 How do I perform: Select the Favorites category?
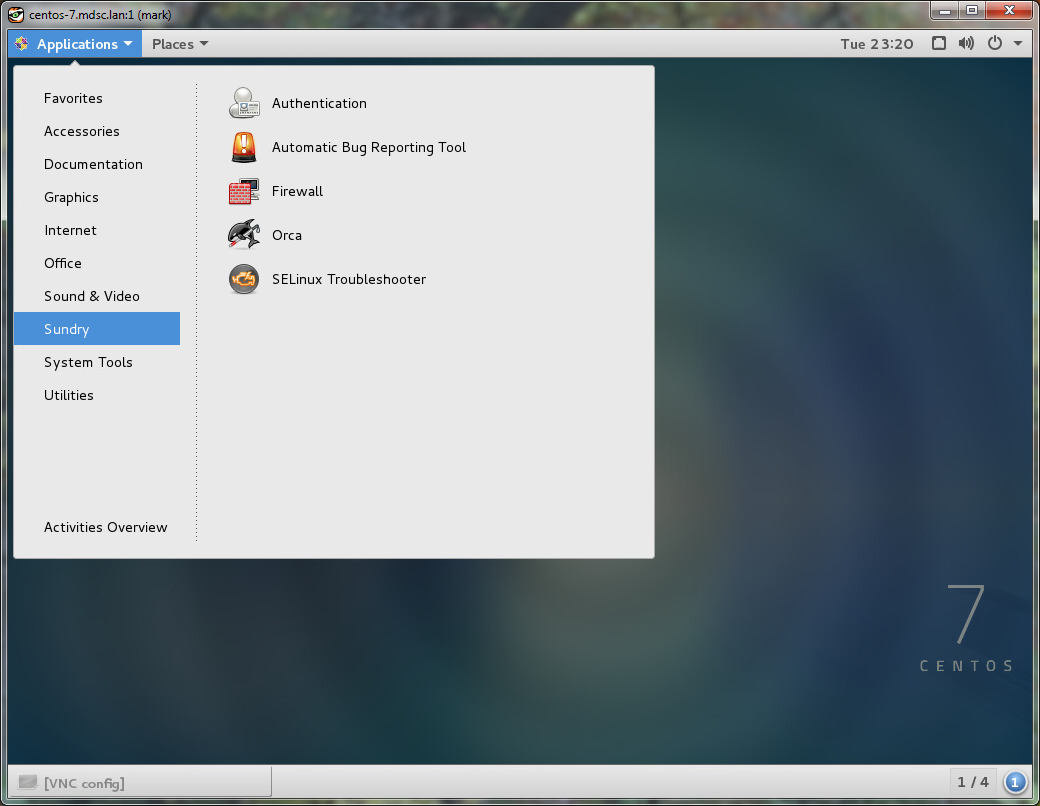point(73,98)
